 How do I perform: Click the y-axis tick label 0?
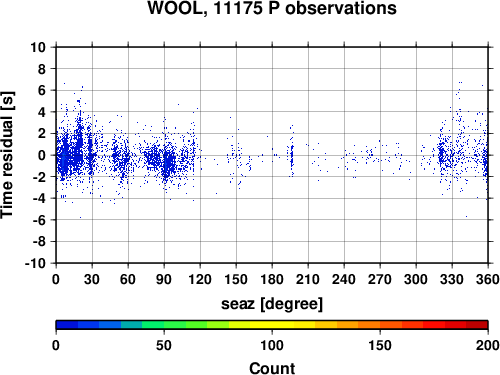42,155
